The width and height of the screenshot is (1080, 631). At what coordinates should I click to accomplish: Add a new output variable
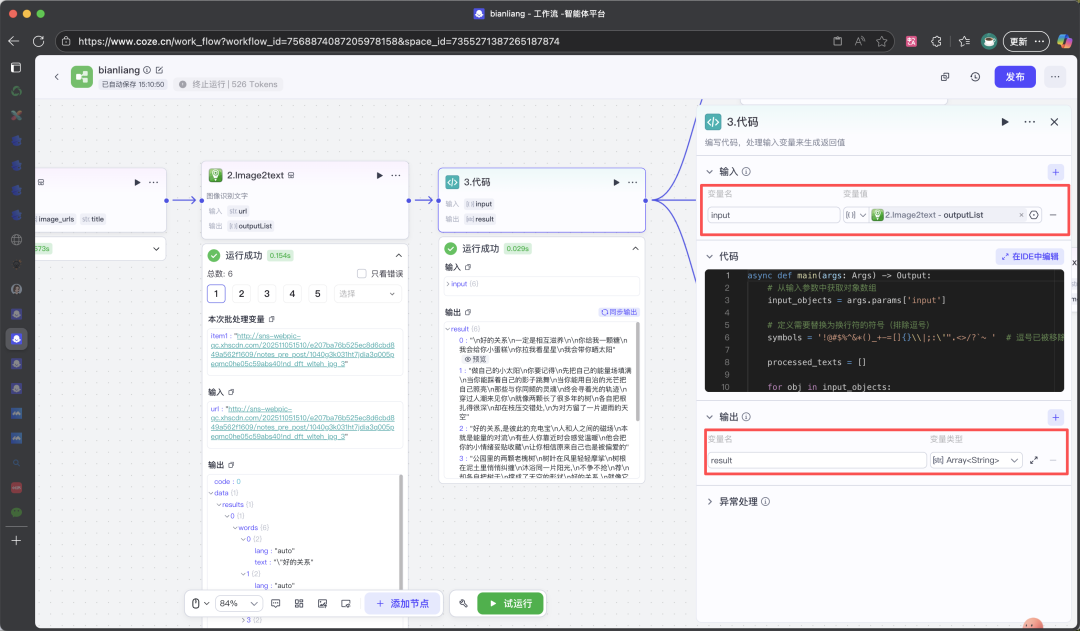(1055, 417)
